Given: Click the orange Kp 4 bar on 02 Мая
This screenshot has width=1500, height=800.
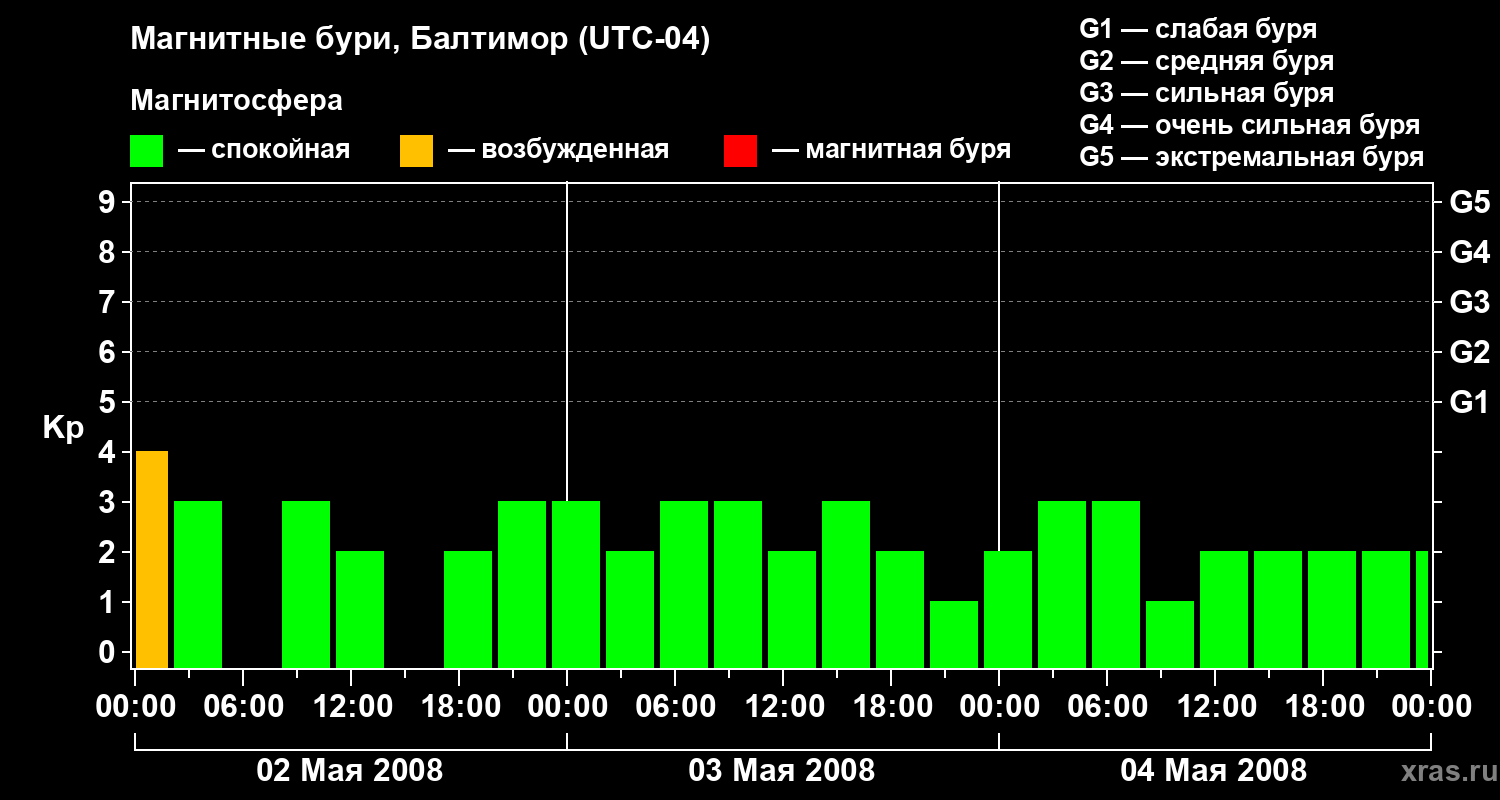Looking at the screenshot, I should 152,560.
